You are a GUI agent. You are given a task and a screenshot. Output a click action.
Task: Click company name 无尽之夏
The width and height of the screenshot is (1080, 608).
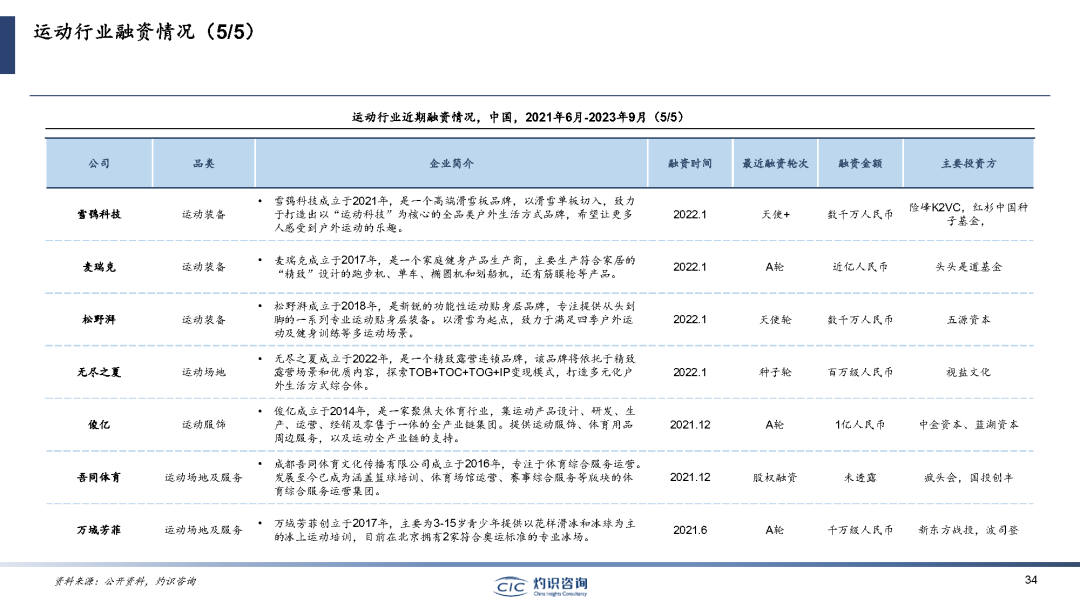pos(99,373)
